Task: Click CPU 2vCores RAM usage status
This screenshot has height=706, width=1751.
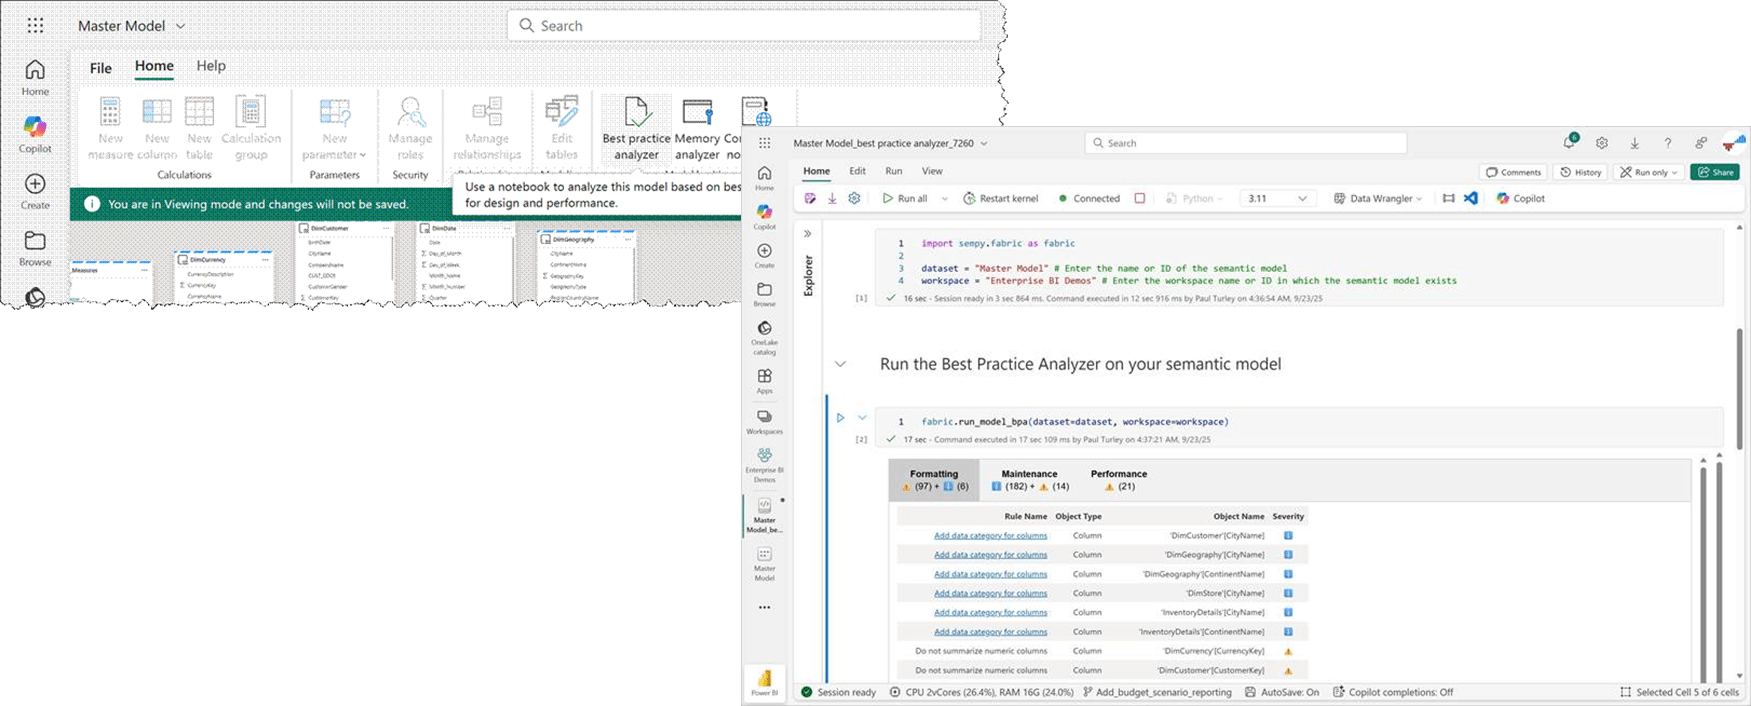Action: 981,692
